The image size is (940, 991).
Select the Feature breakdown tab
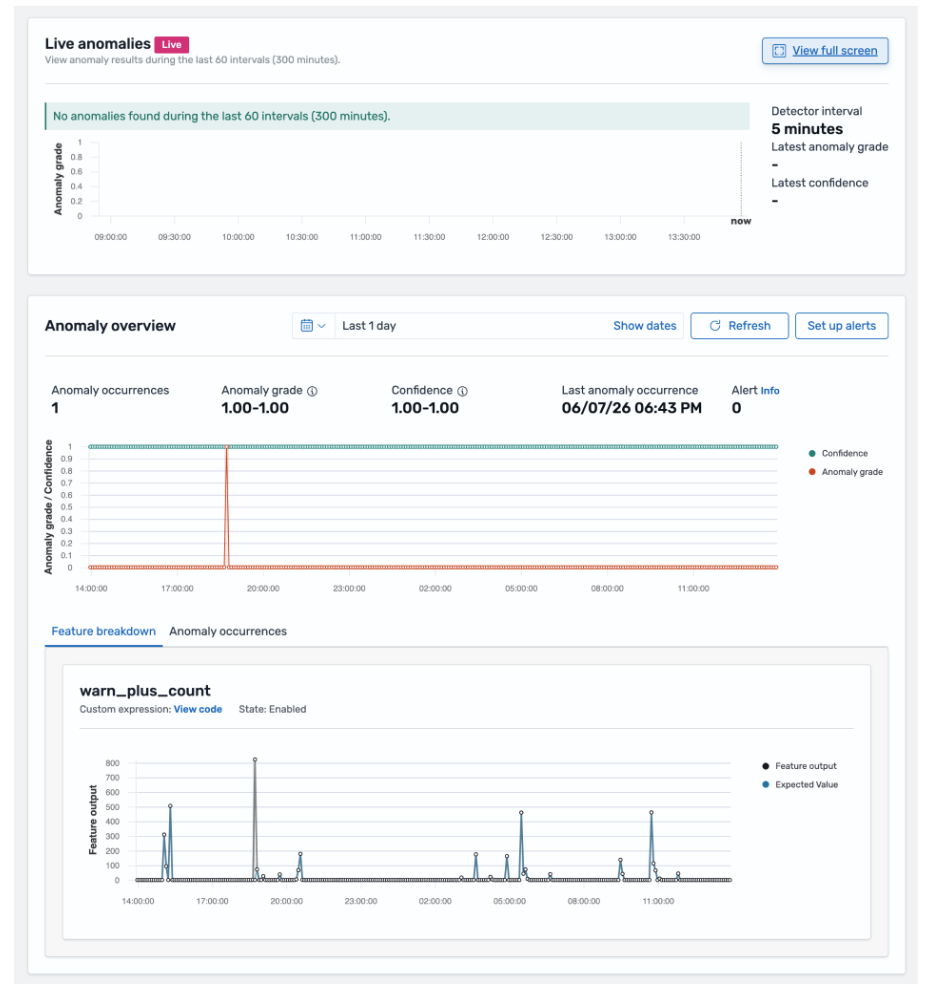tap(104, 631)
